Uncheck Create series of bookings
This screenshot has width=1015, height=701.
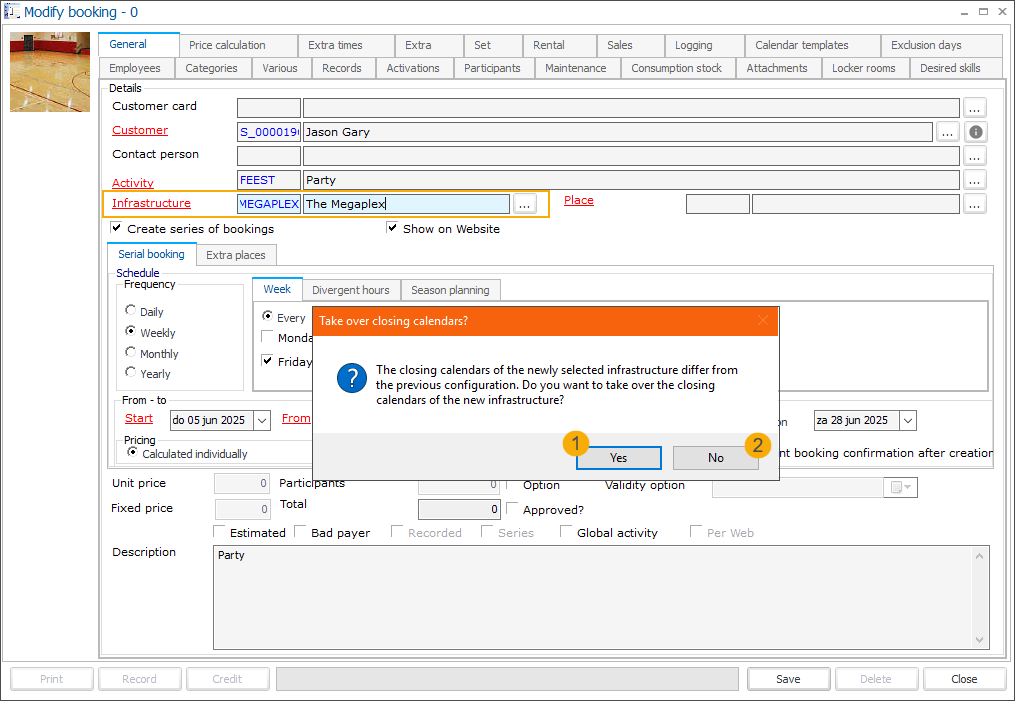(x=117, y=228)
